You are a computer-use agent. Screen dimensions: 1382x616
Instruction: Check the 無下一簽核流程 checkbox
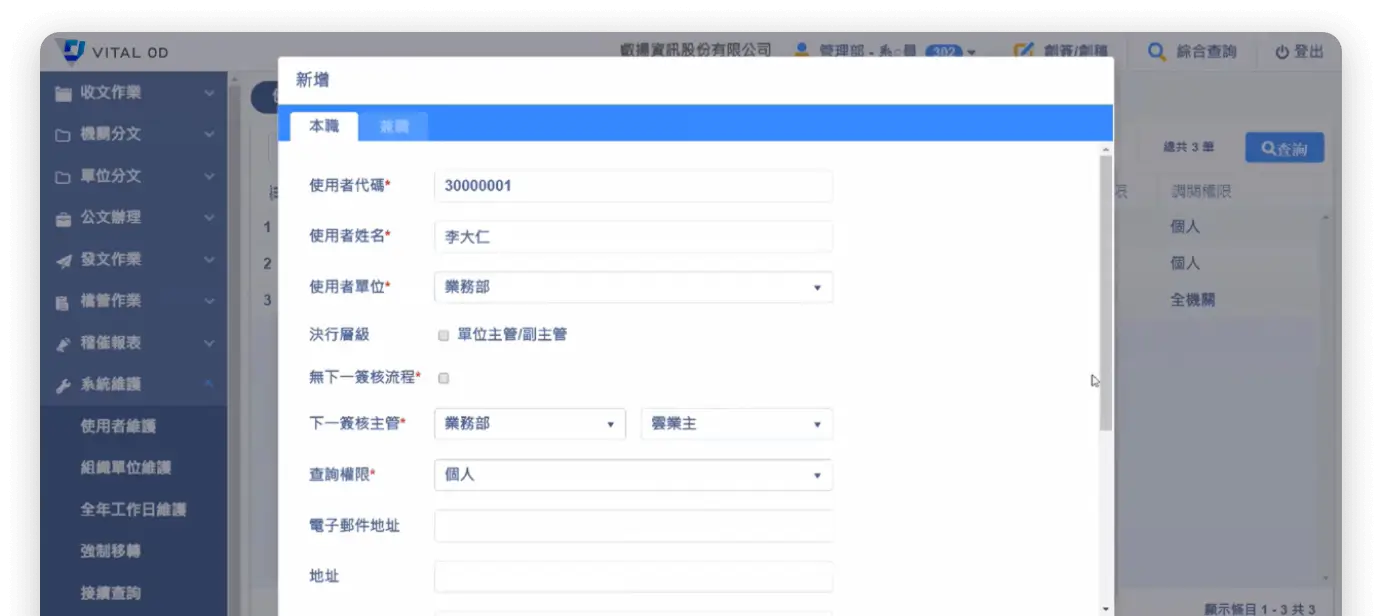(443, 378)
